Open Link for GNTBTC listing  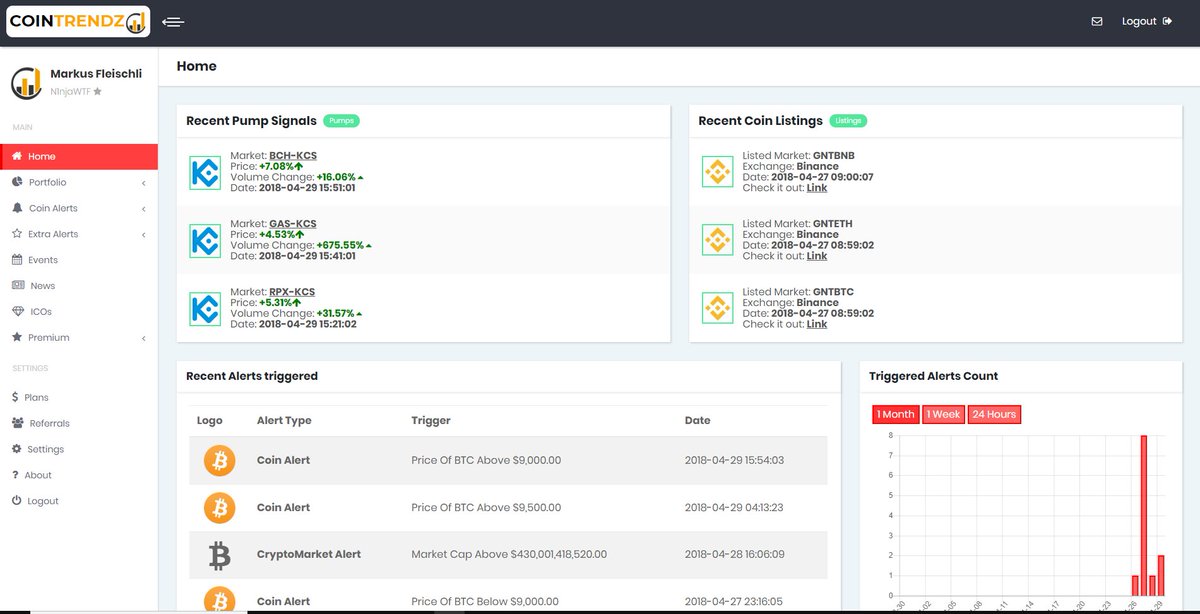817,324
